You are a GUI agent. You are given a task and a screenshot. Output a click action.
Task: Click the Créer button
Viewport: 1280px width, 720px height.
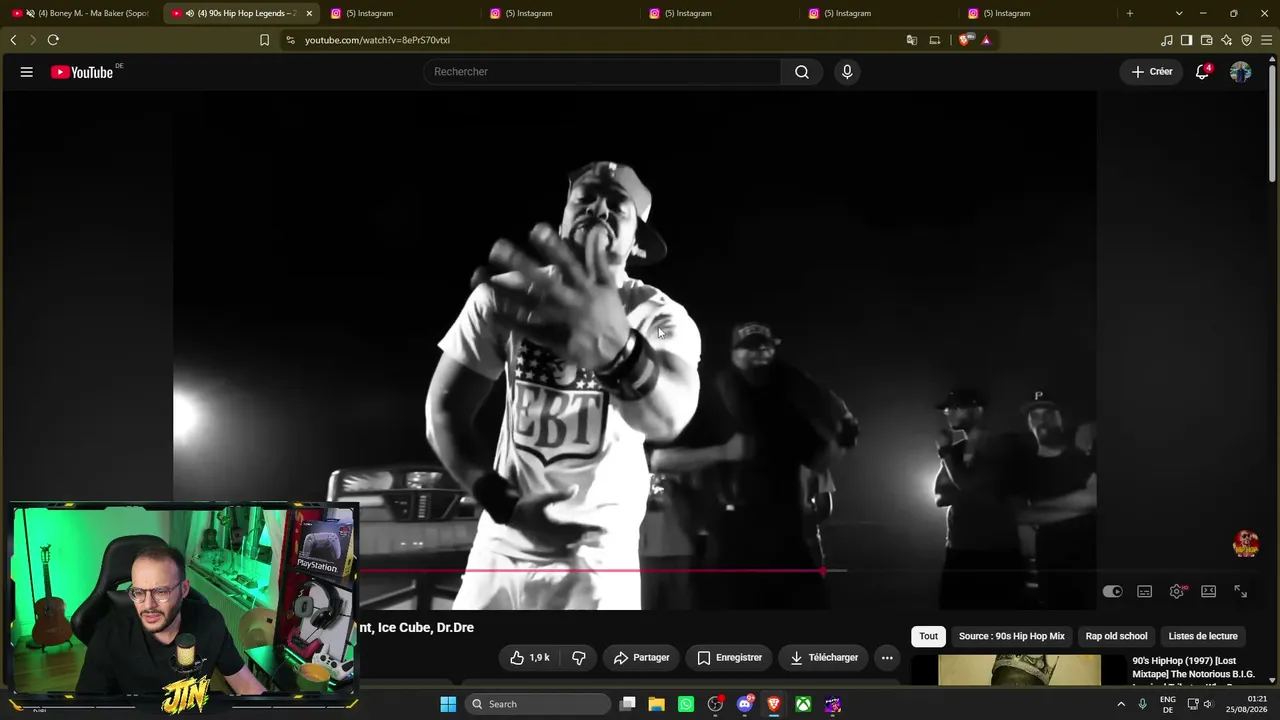click(1152, 72)
